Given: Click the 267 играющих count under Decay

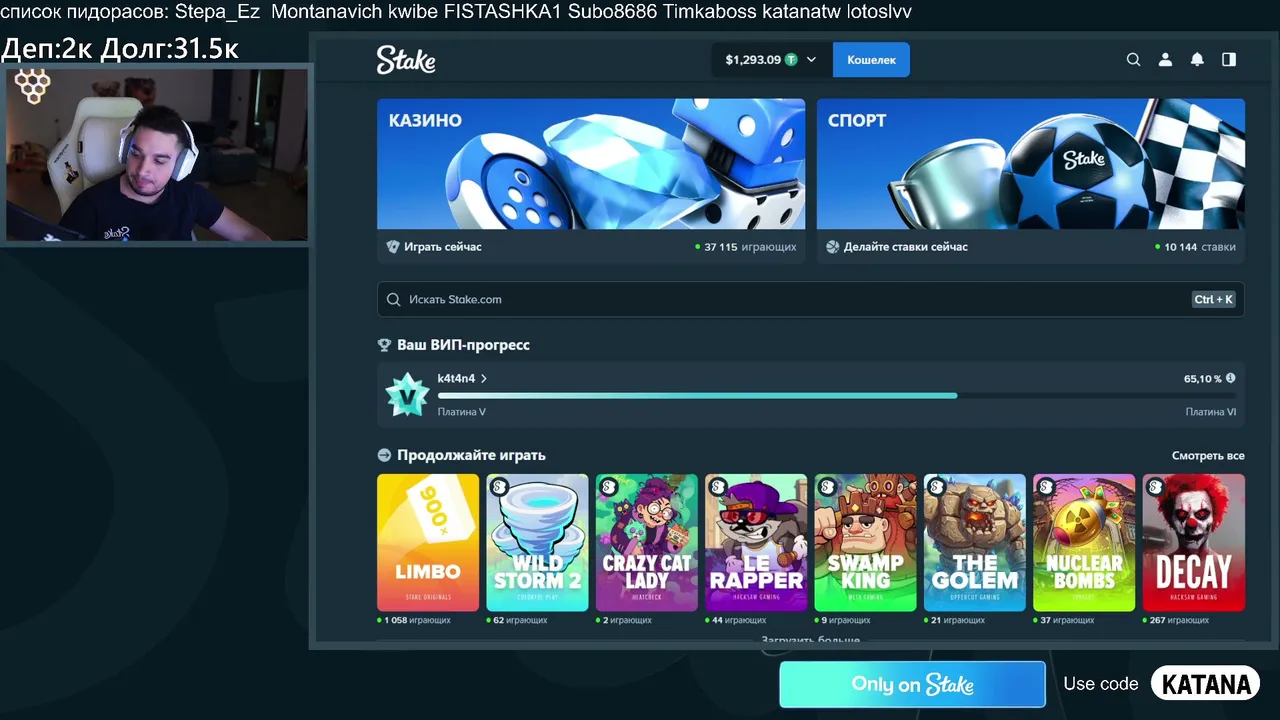Looking at the screenshot, I should tap(1180, 620).
